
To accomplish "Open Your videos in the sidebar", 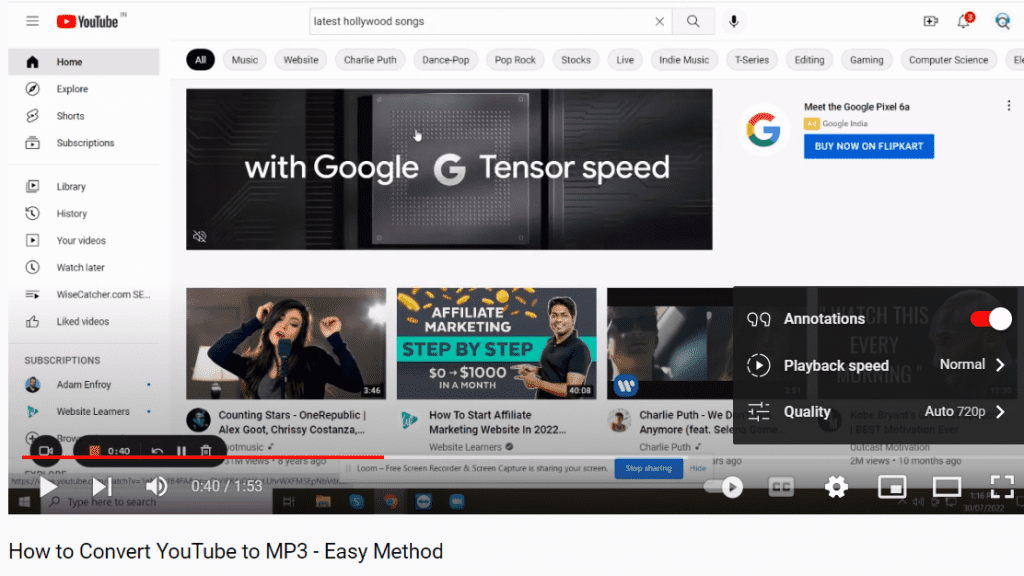I will point(84,240).
